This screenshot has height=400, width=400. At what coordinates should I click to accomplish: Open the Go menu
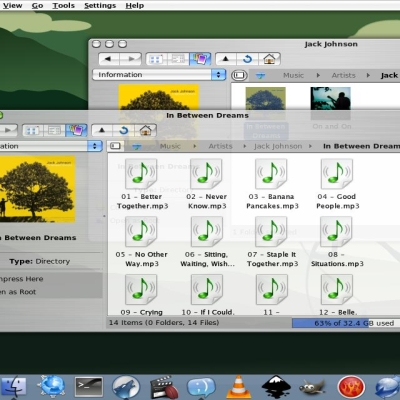[37, 5]
